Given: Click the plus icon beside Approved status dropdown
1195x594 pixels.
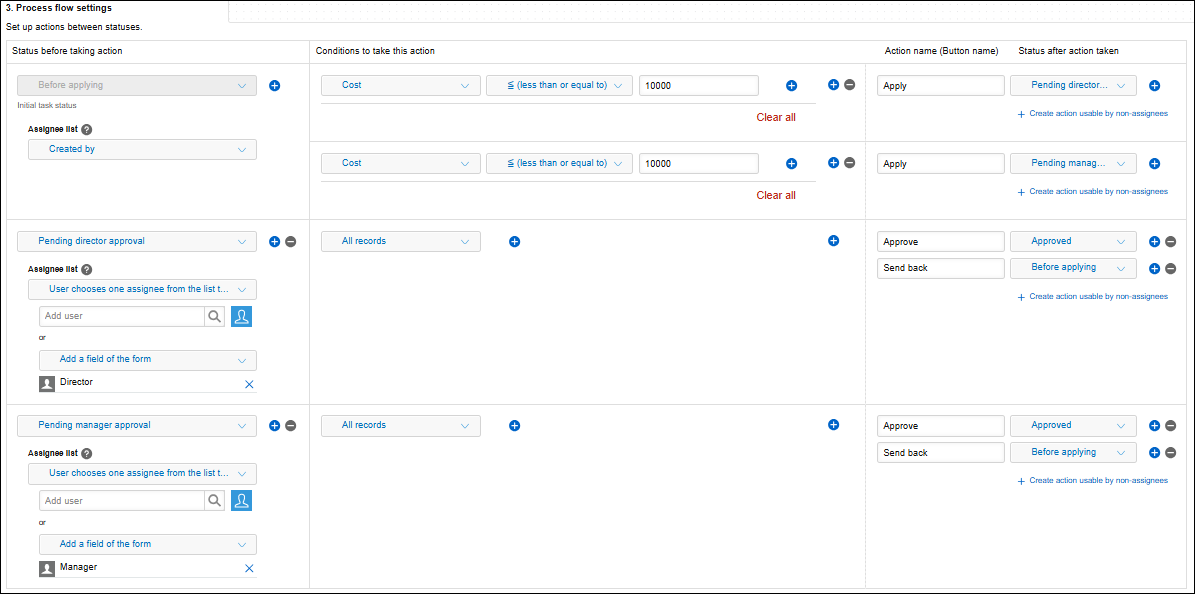Looking at the screenshot, I should [x=1156, y=241].
